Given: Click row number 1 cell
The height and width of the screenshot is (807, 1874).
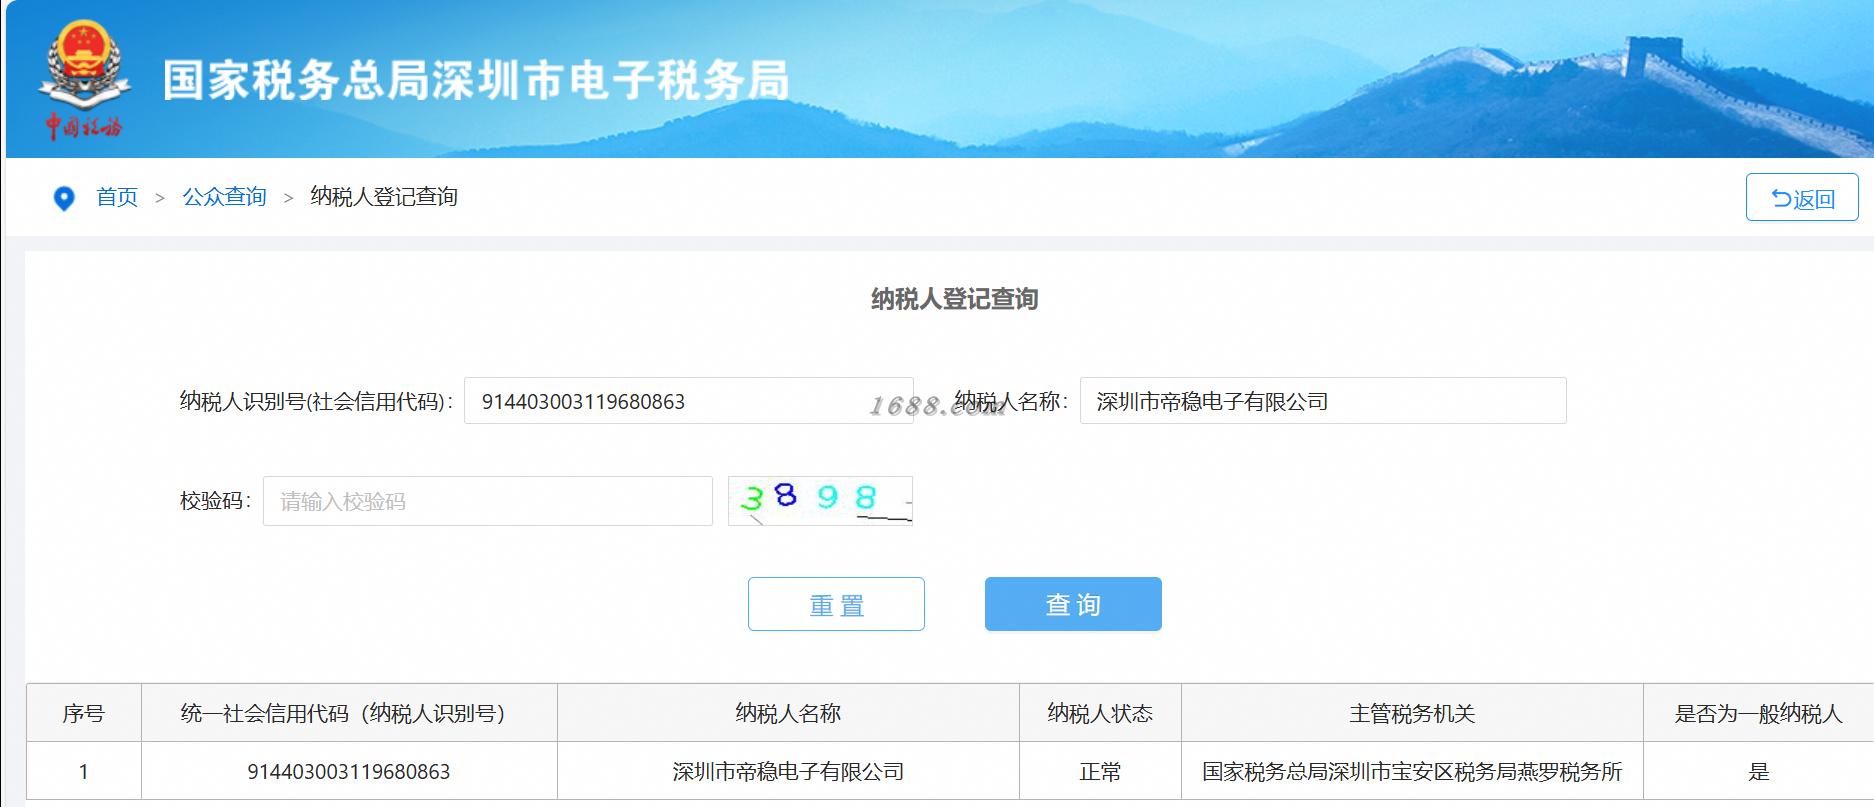Looking at the screenshot, I should click(x=84, y=771).
